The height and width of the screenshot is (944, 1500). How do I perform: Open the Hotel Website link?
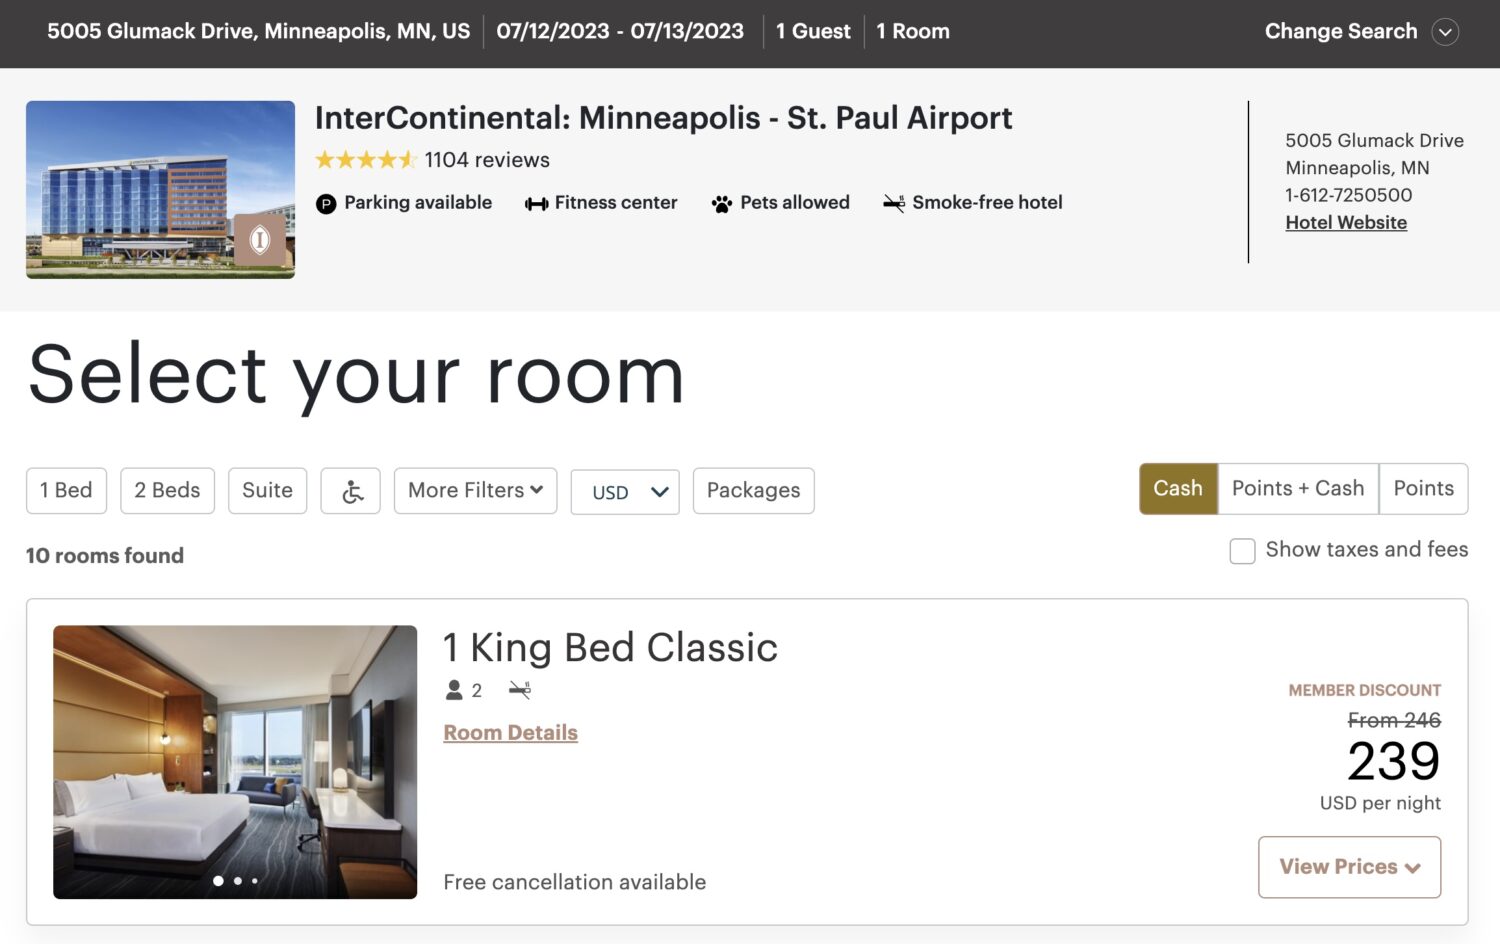[x=1345, y=222]
